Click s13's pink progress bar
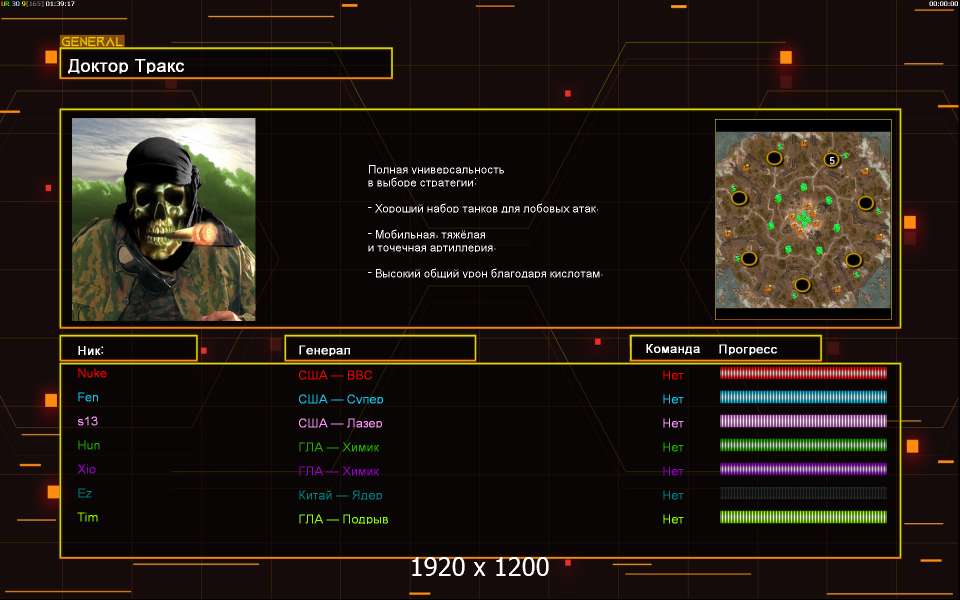960x600 pixels. 803,421
